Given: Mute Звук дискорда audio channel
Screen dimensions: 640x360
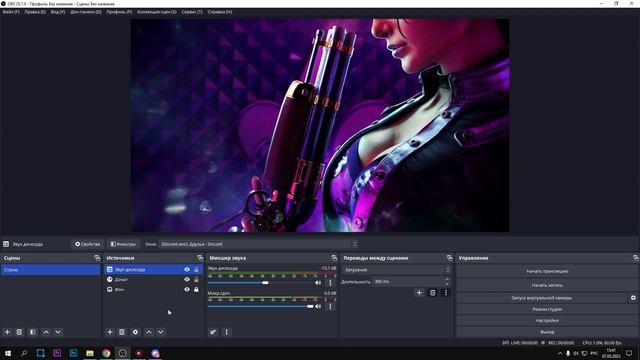Looking at the screenshot, I should [x=318, y=282].
